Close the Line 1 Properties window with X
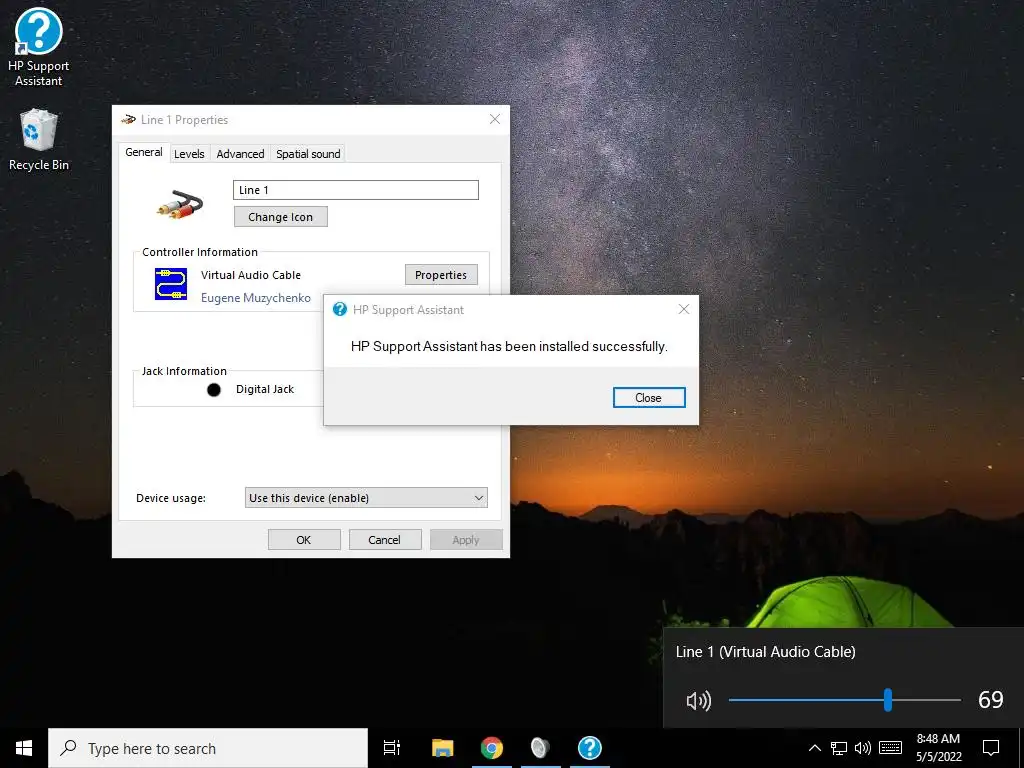This screenshot has height=768, width=1024. point(495,119)
